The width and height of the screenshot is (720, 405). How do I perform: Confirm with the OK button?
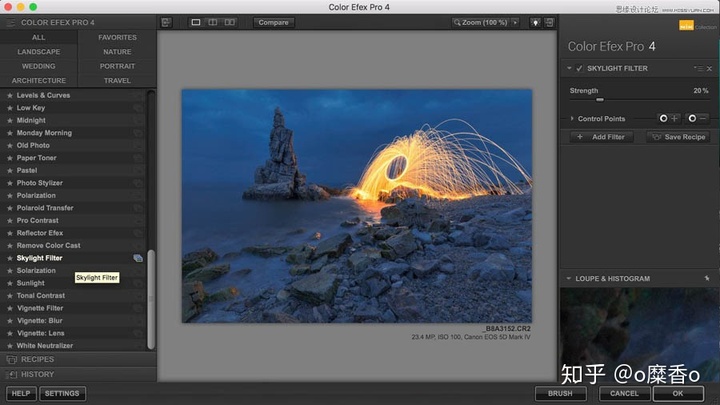[x=678, y=394]
